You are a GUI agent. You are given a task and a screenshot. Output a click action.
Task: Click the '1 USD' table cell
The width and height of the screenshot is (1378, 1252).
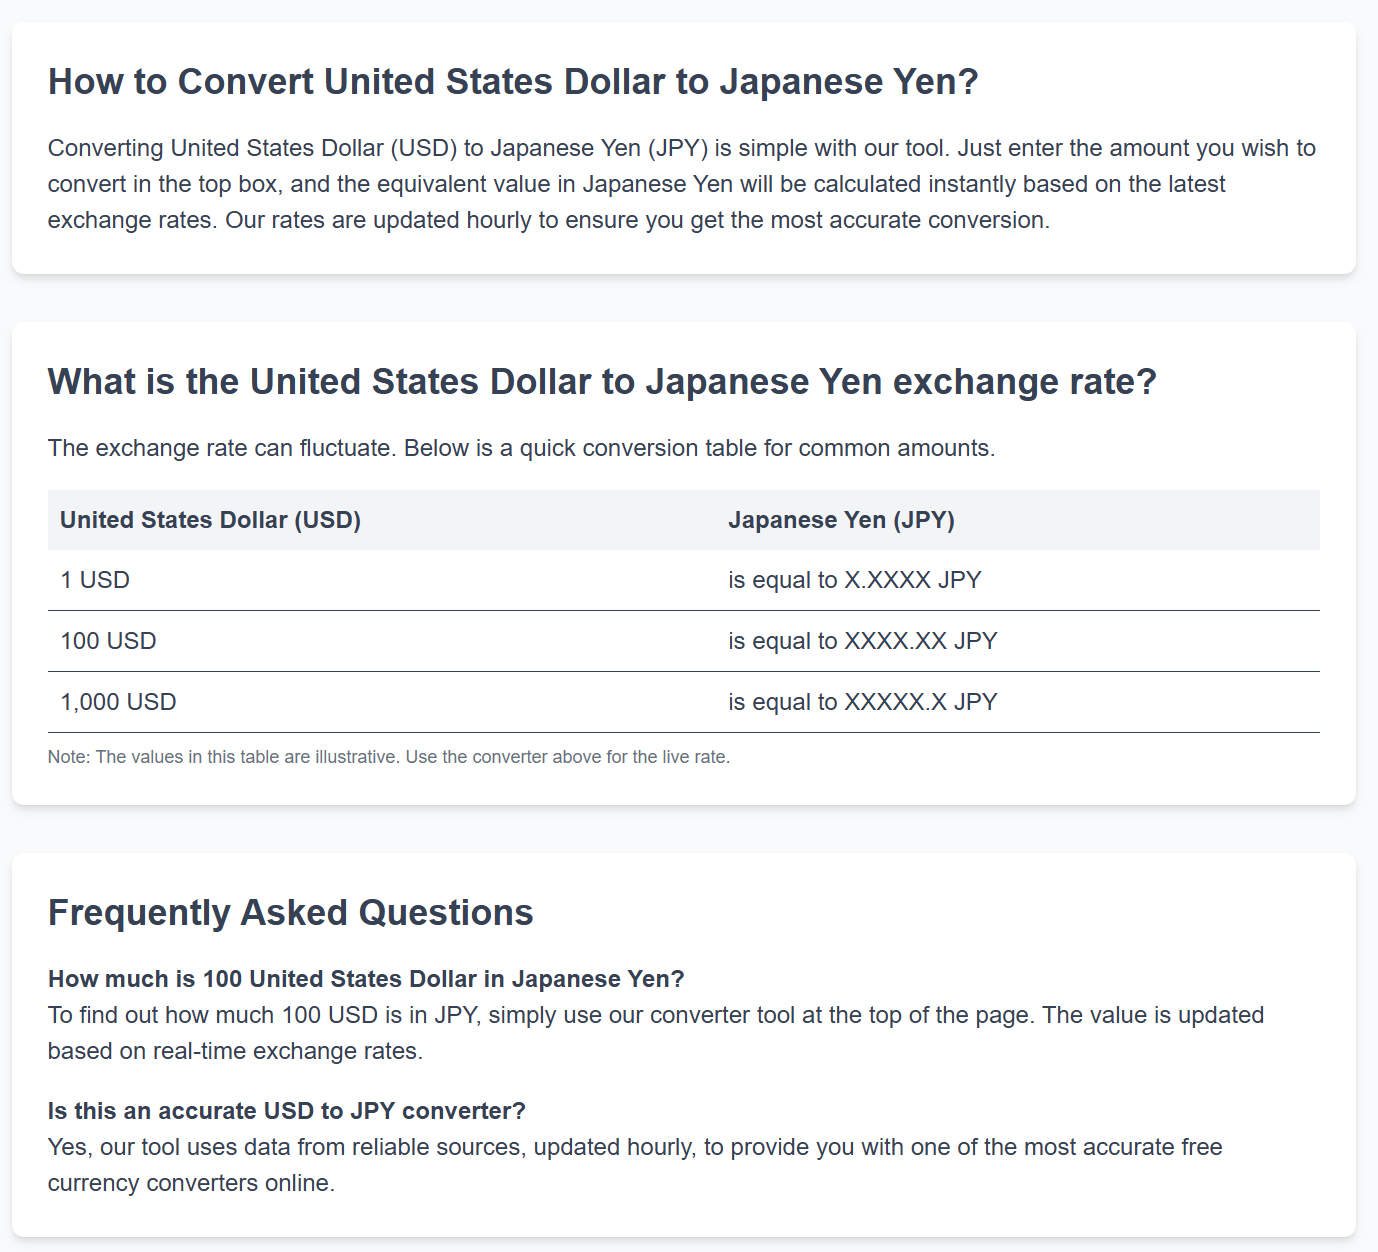click(382, 580)
